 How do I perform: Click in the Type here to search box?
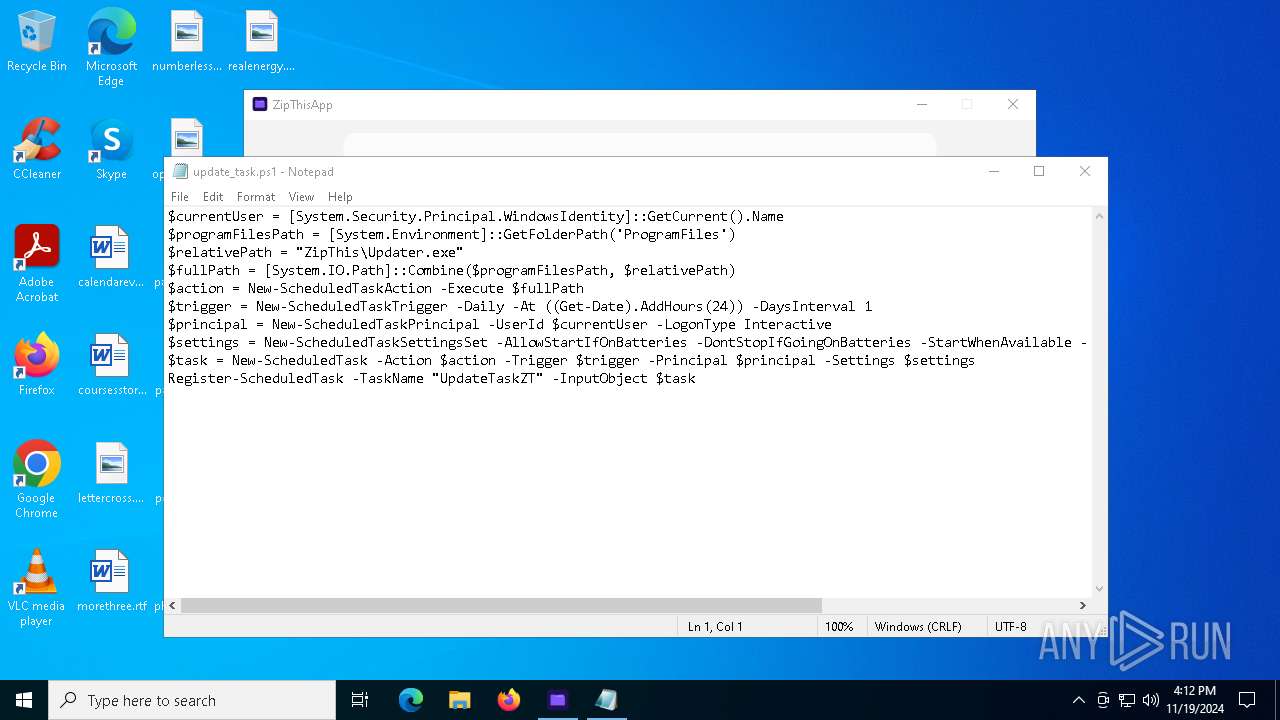point(192,700)
